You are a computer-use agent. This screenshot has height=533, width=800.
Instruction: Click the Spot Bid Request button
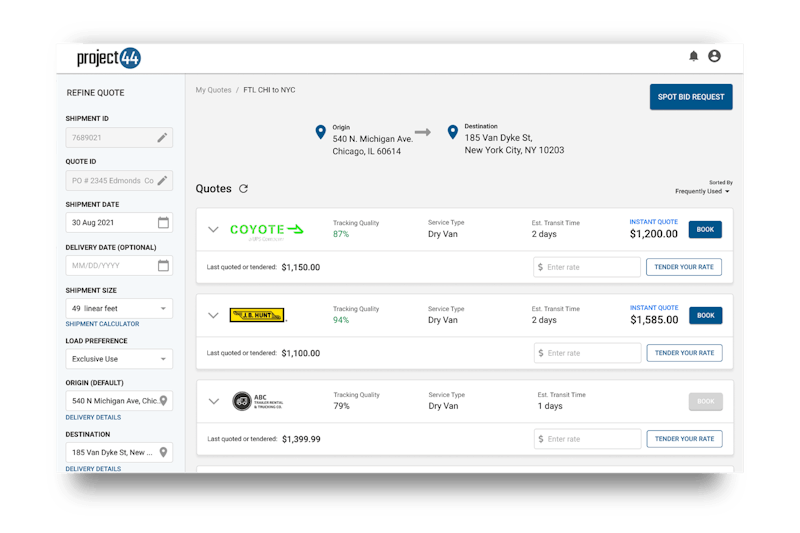tap(690, 97)
